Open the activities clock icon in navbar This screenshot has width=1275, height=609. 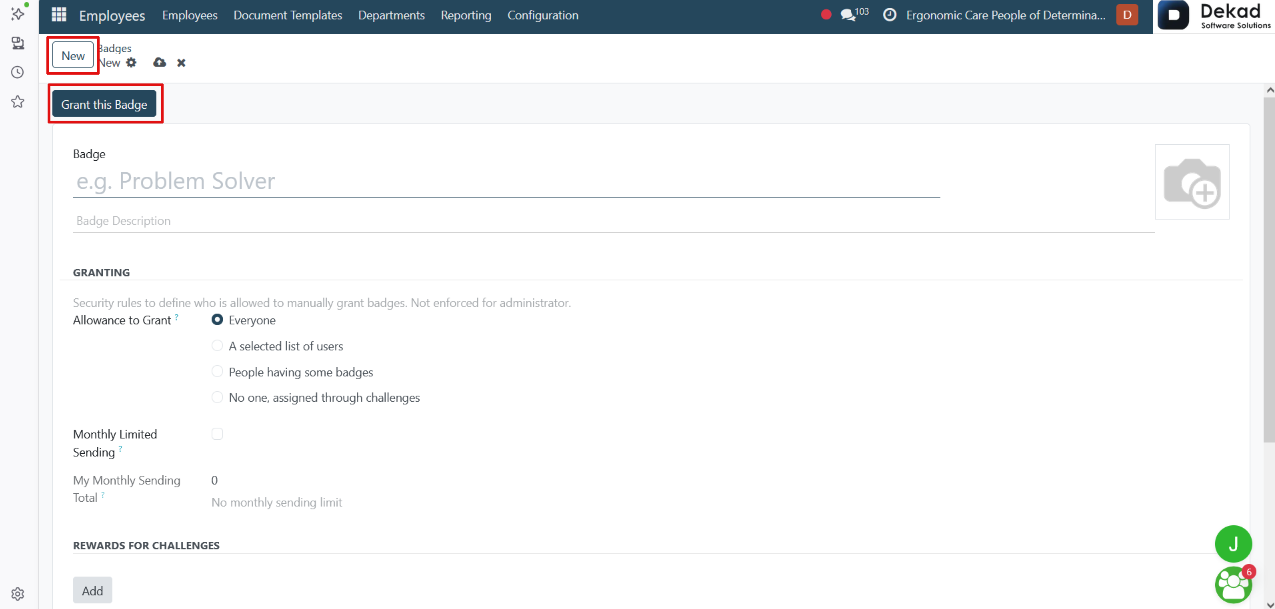click(889, 15)
